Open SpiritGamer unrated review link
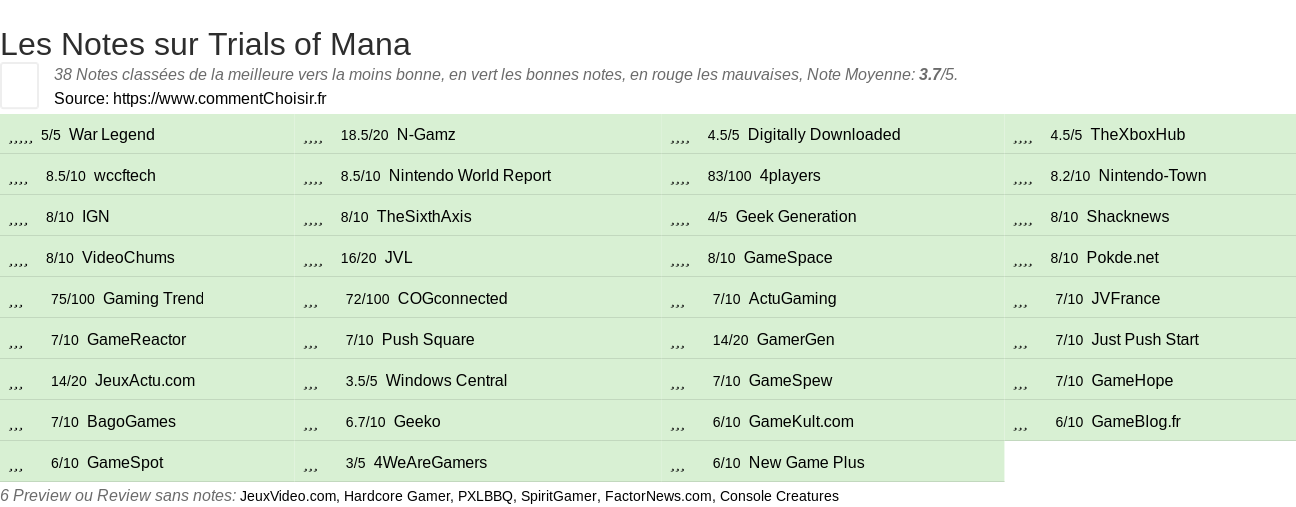Screen dimensions: 1296x507 559,496
